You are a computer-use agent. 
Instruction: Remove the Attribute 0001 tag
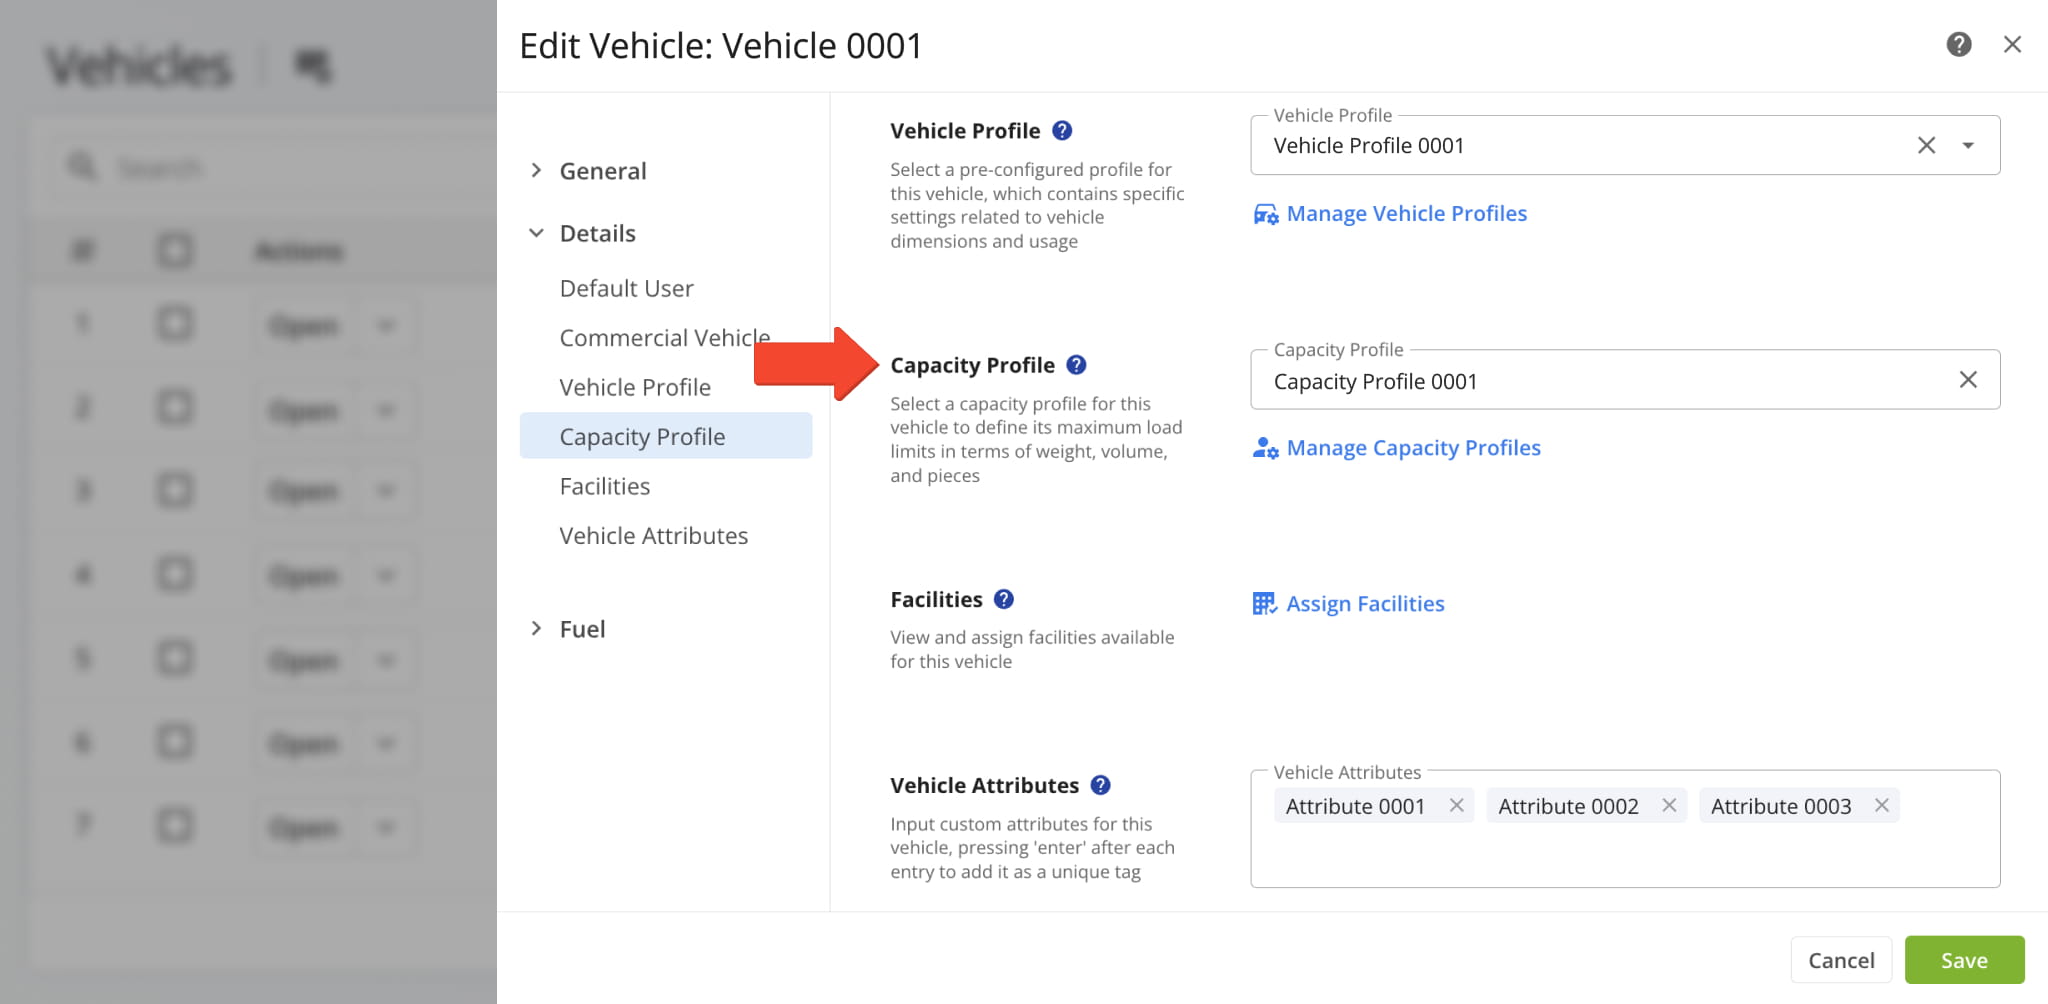[x=1456, y=806]
